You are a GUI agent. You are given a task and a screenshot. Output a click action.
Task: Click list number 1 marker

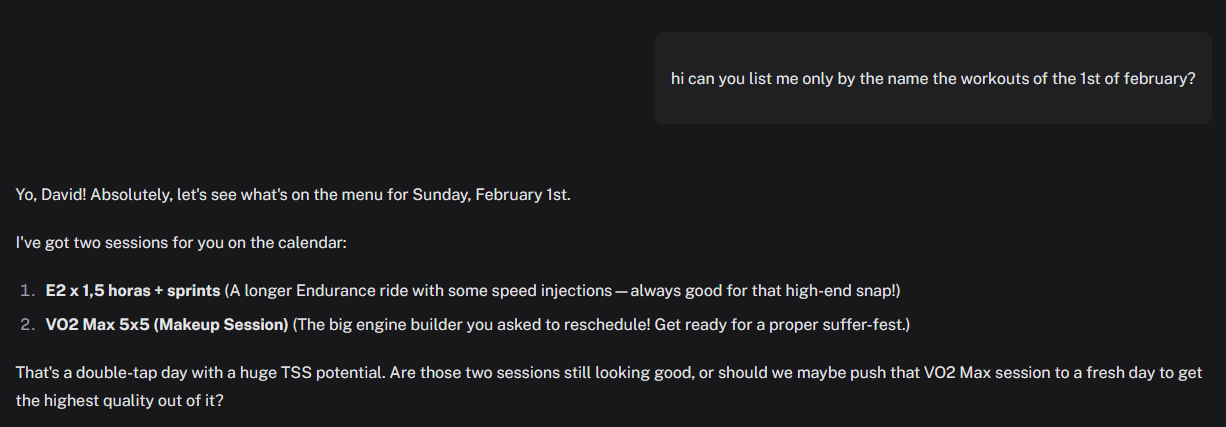[x=27, y=291]
